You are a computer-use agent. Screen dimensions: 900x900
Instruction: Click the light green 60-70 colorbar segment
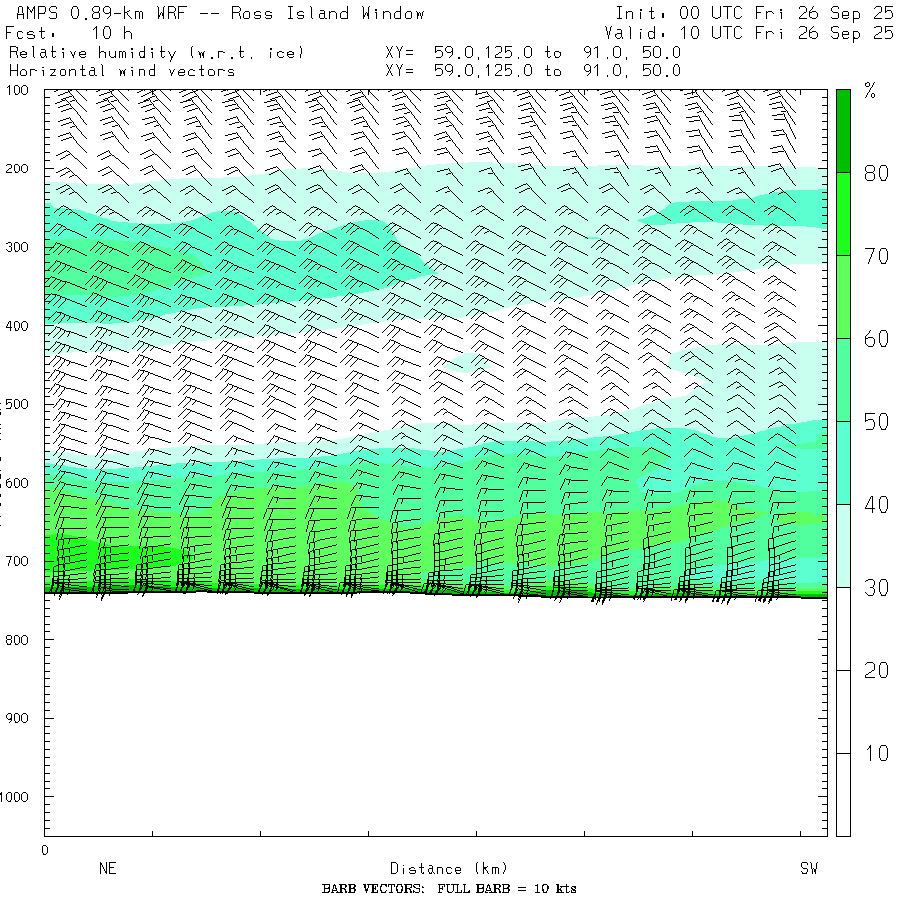click(x=843, y=297)
